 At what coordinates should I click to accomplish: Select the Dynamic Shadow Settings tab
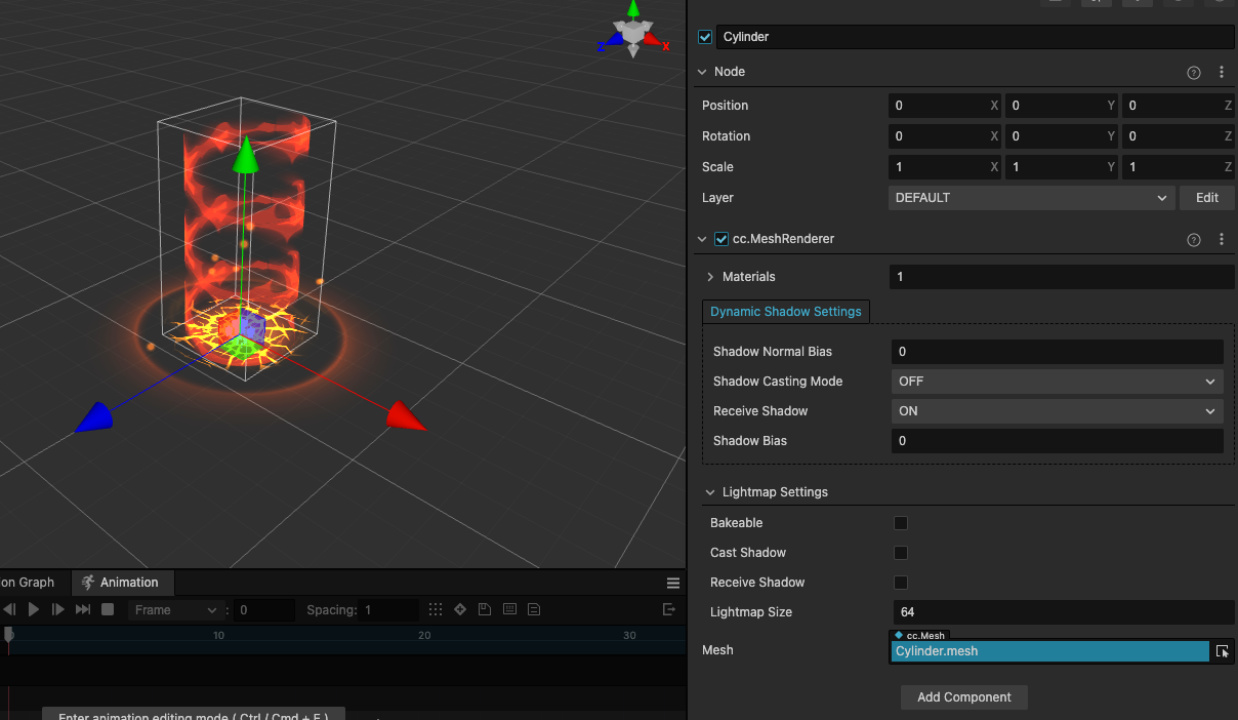(x=786, y=311)
